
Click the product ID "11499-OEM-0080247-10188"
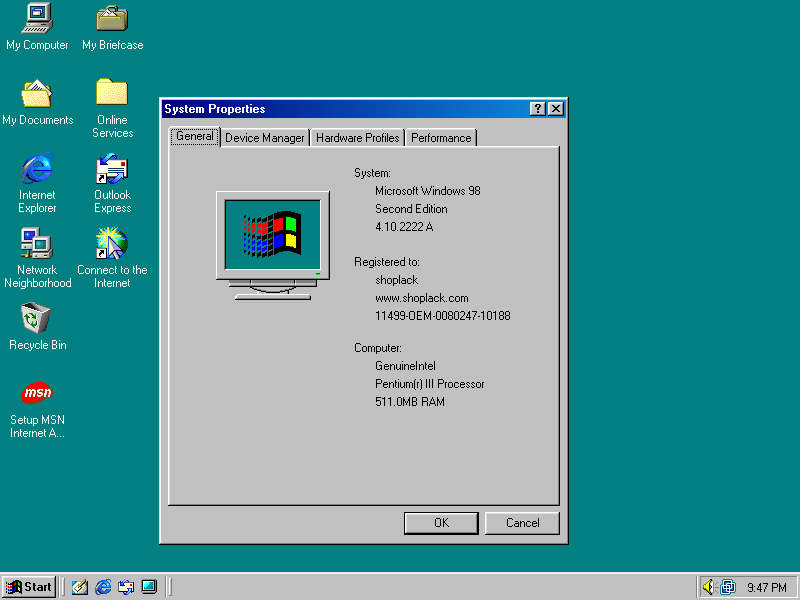[443, 316]
